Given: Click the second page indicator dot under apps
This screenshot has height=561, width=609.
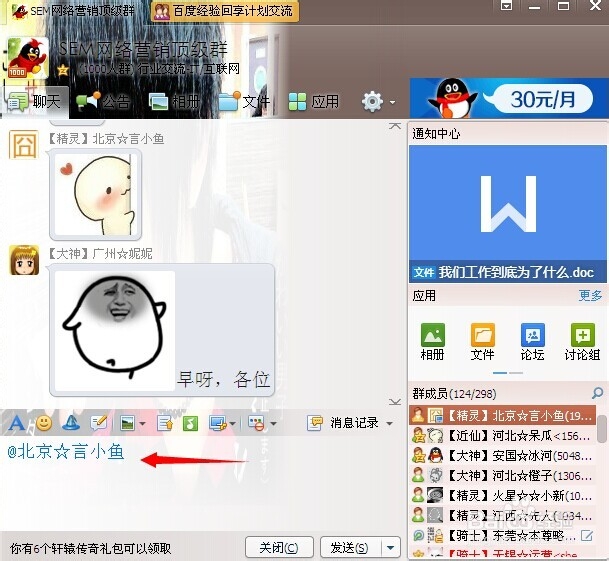Looking at the screenshot, I should coord(516,373).
